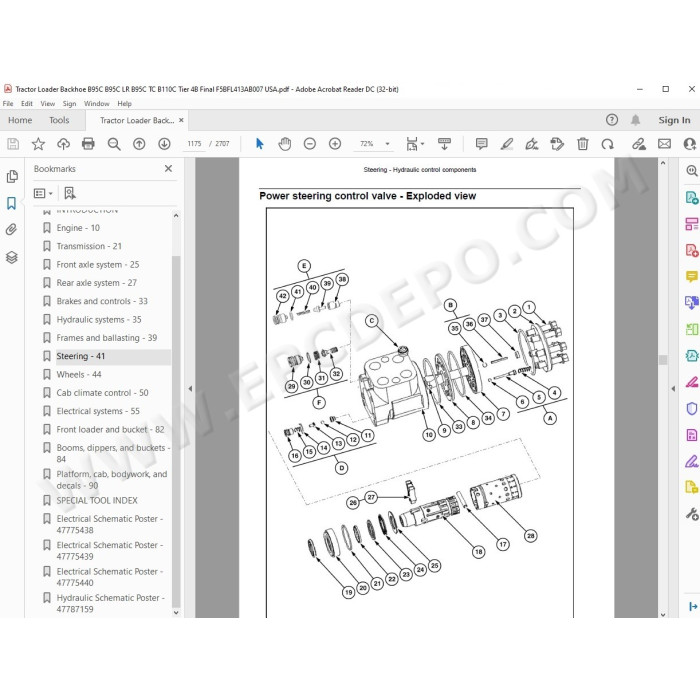Image resolution: width=700 pixels, height=700 pixels.
Task: Print the document with the printer icon
Action: [88, 144]
